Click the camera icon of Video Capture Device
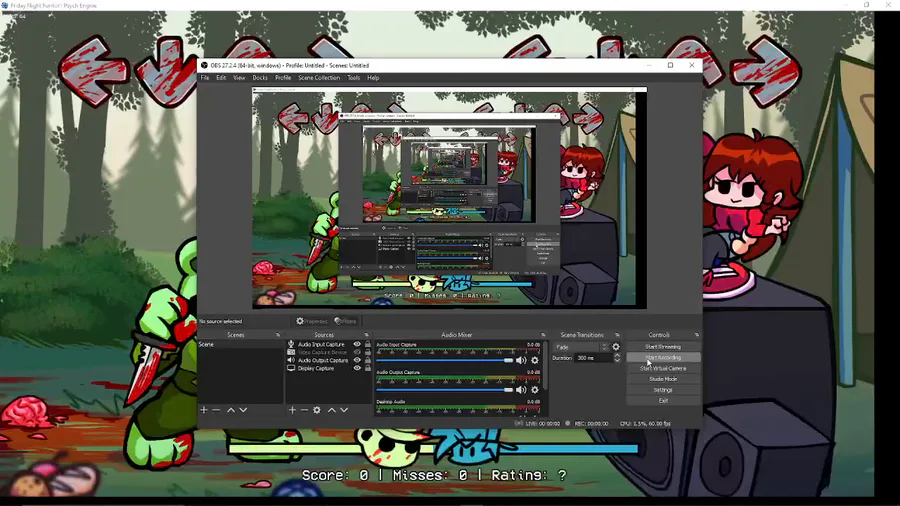The height and width of the screenshot is (506, 900). [x=291, y=352]
